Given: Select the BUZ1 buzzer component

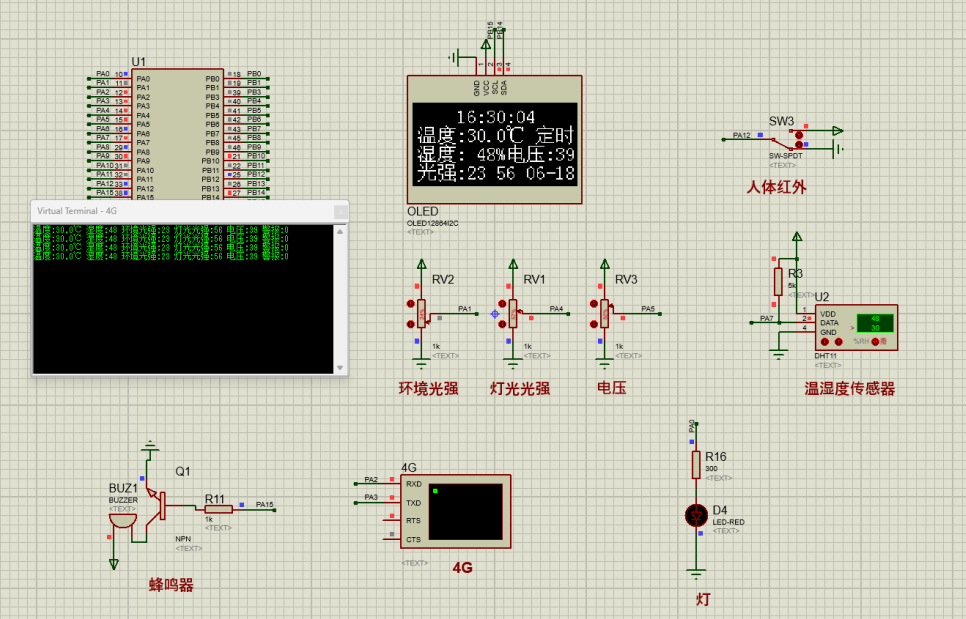Looking at the screenshot, I should (x=123, y=516).
